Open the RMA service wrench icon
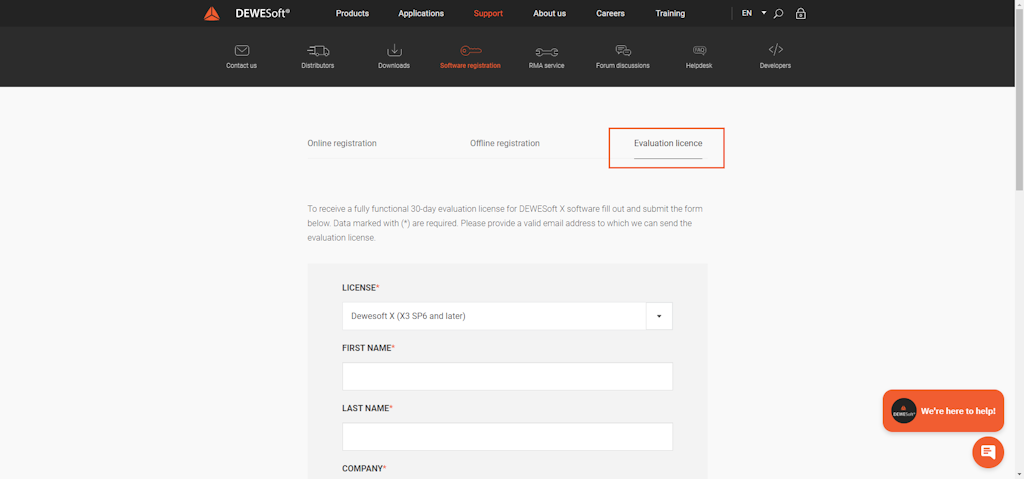The height and width of the screenshot is (479, 1024). 547,51
